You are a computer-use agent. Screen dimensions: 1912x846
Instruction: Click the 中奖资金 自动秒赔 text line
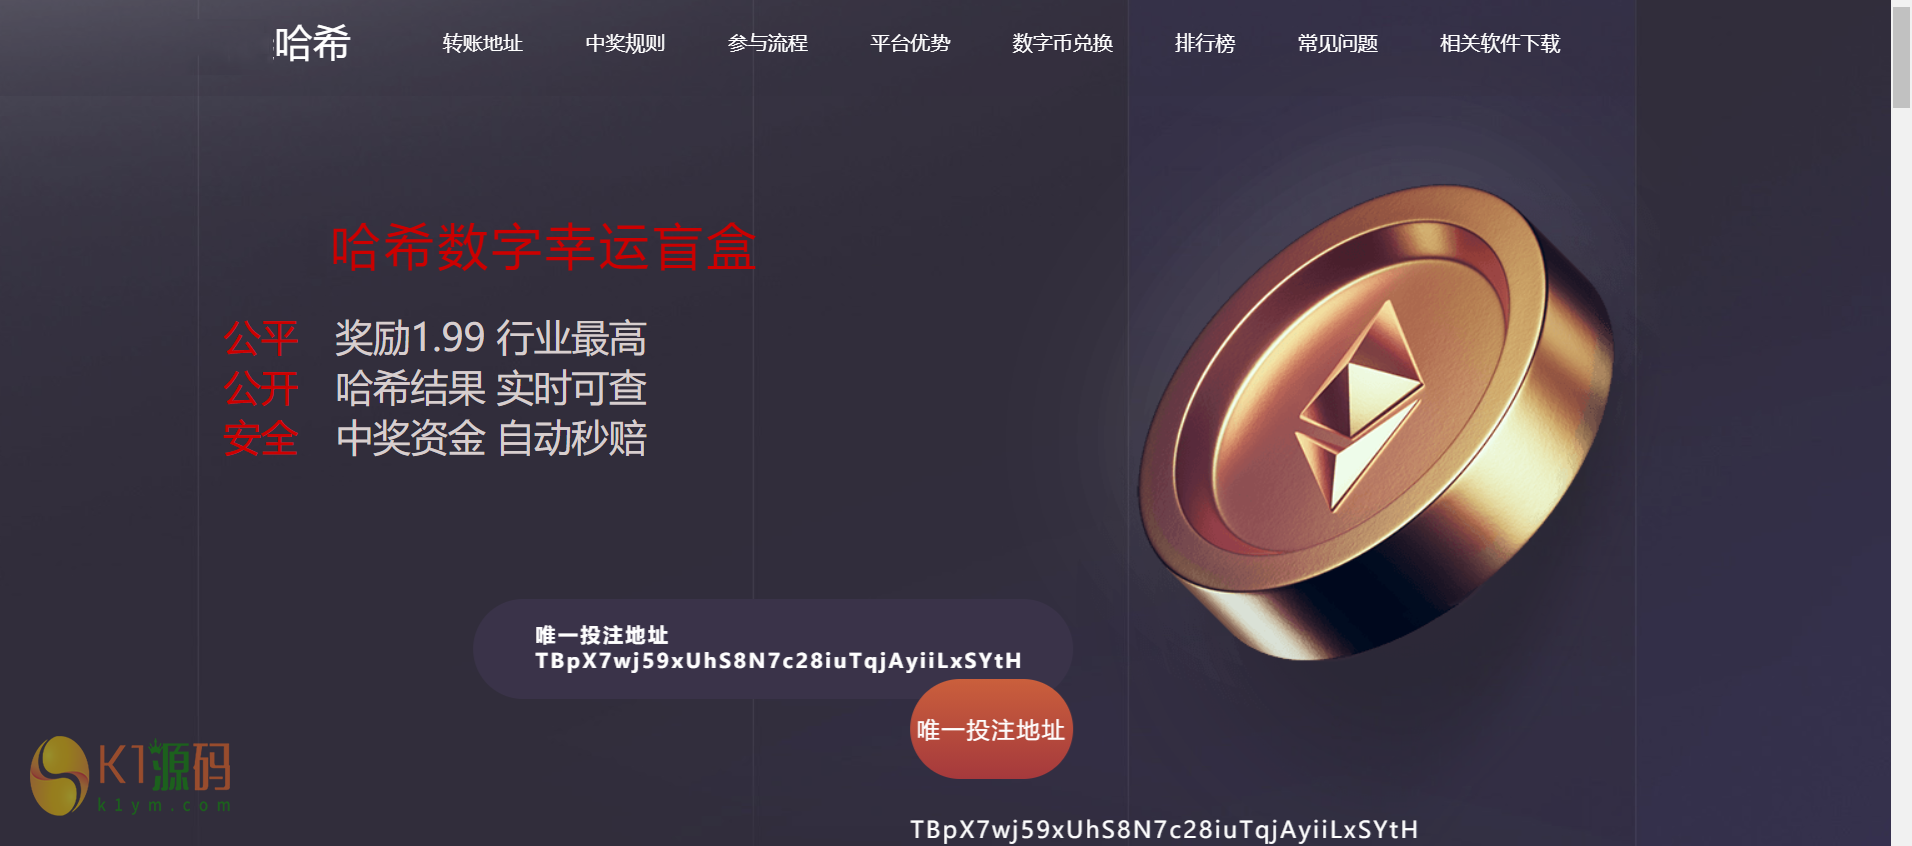tap(491, 438)
